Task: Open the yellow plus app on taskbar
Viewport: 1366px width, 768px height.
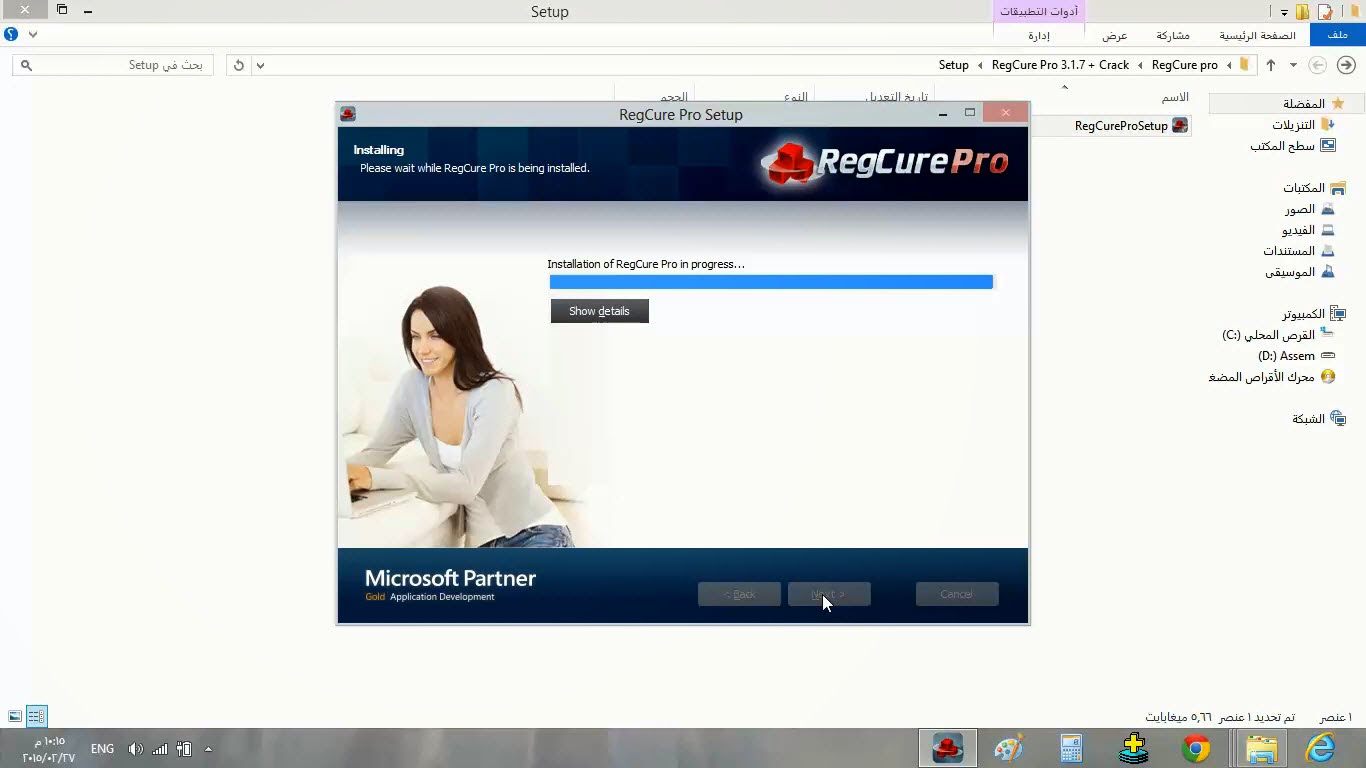Action: point(1134,748)
